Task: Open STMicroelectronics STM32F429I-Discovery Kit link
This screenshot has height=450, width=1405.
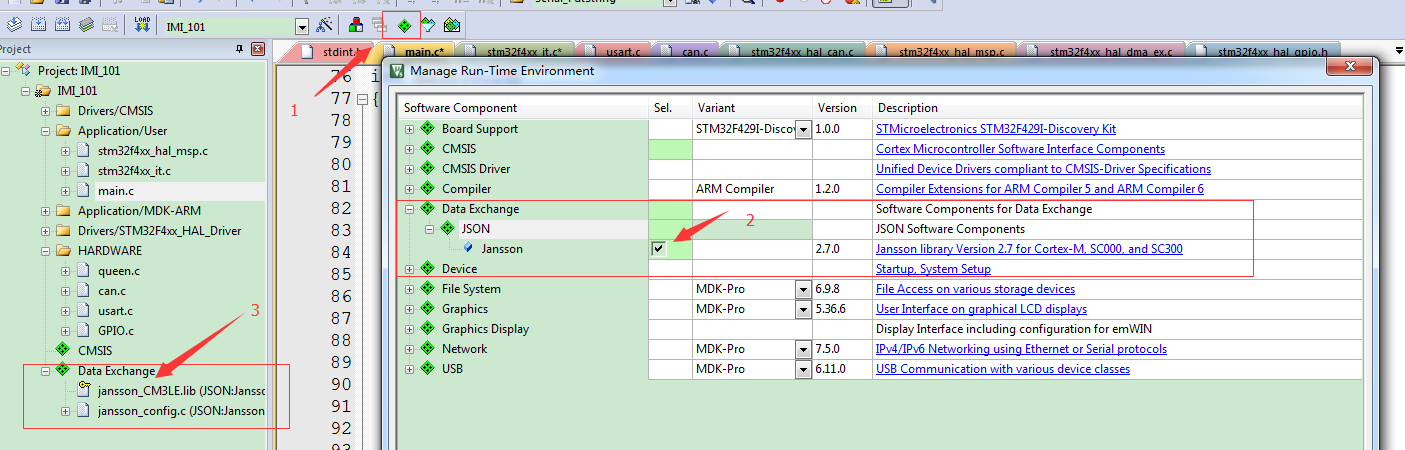Action: pyautogui.click(x=996, y=129)
